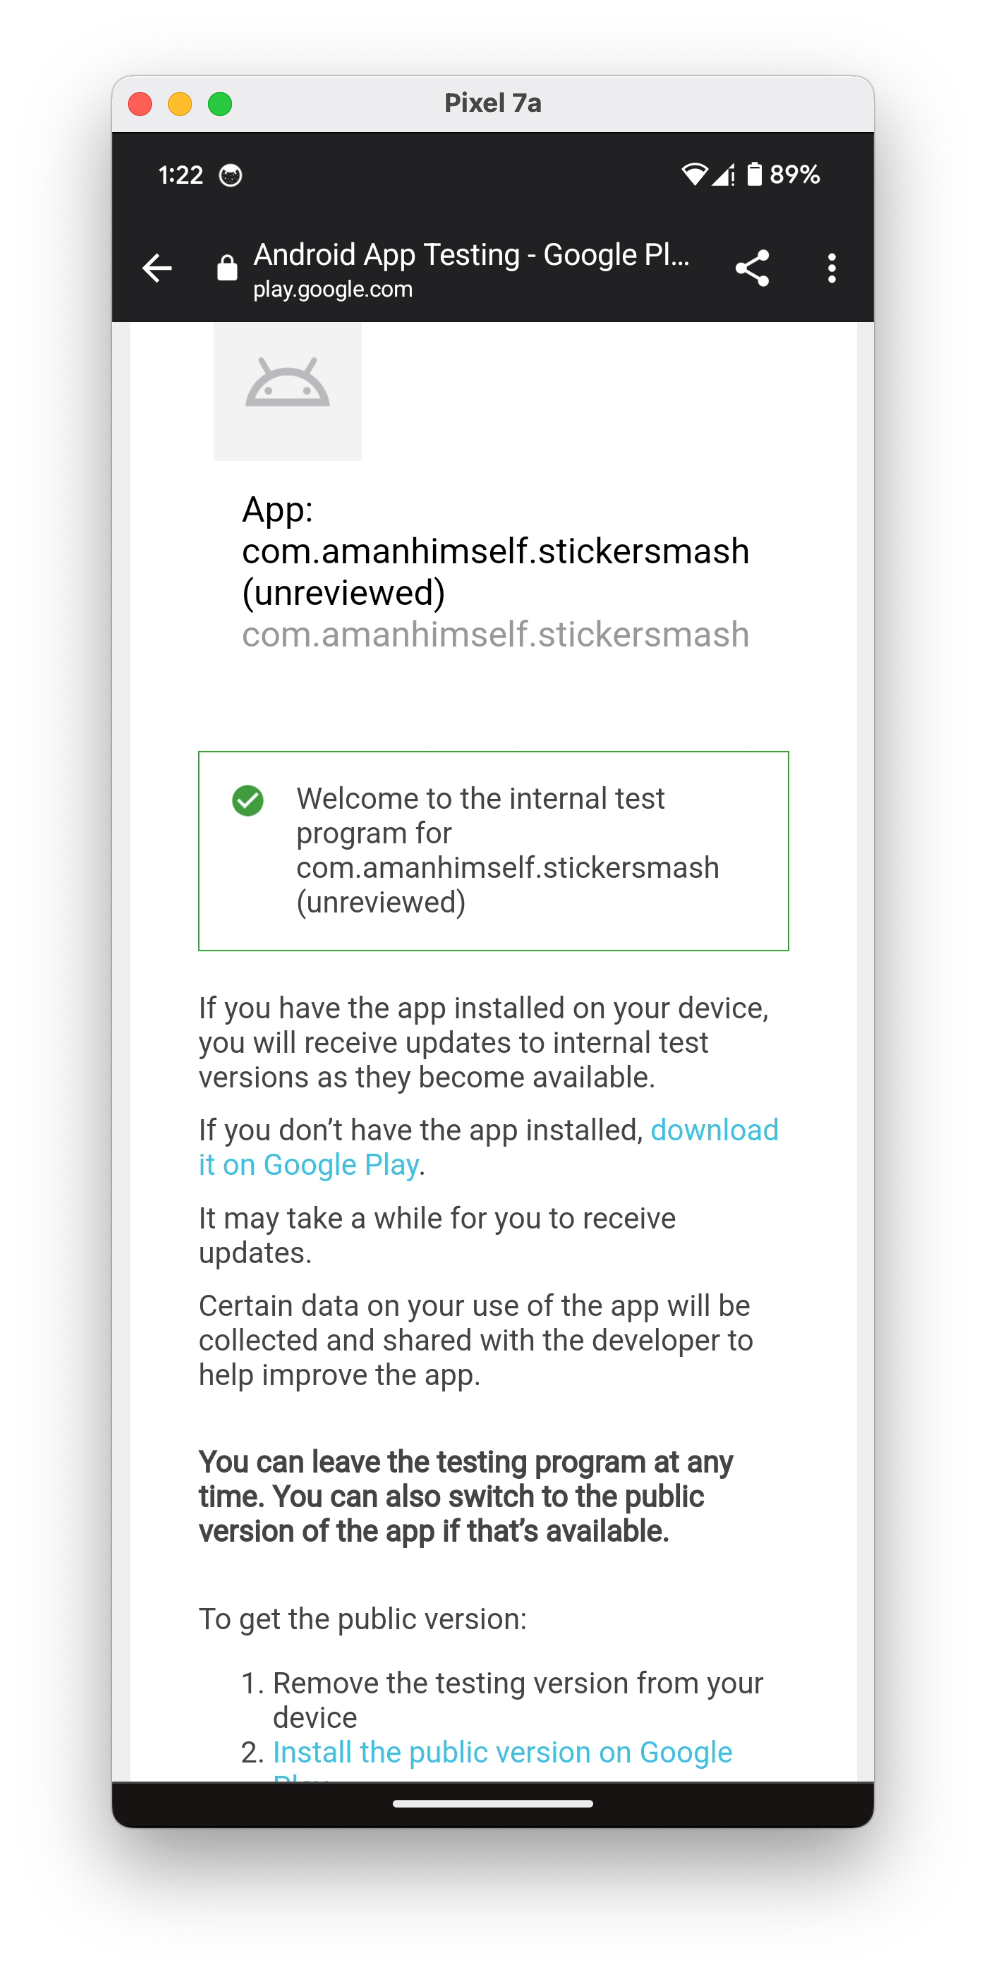The width and height of the screenshot is (986, 1976).
Task: Click the play.google.com URL text
Action: click(332, 290)
